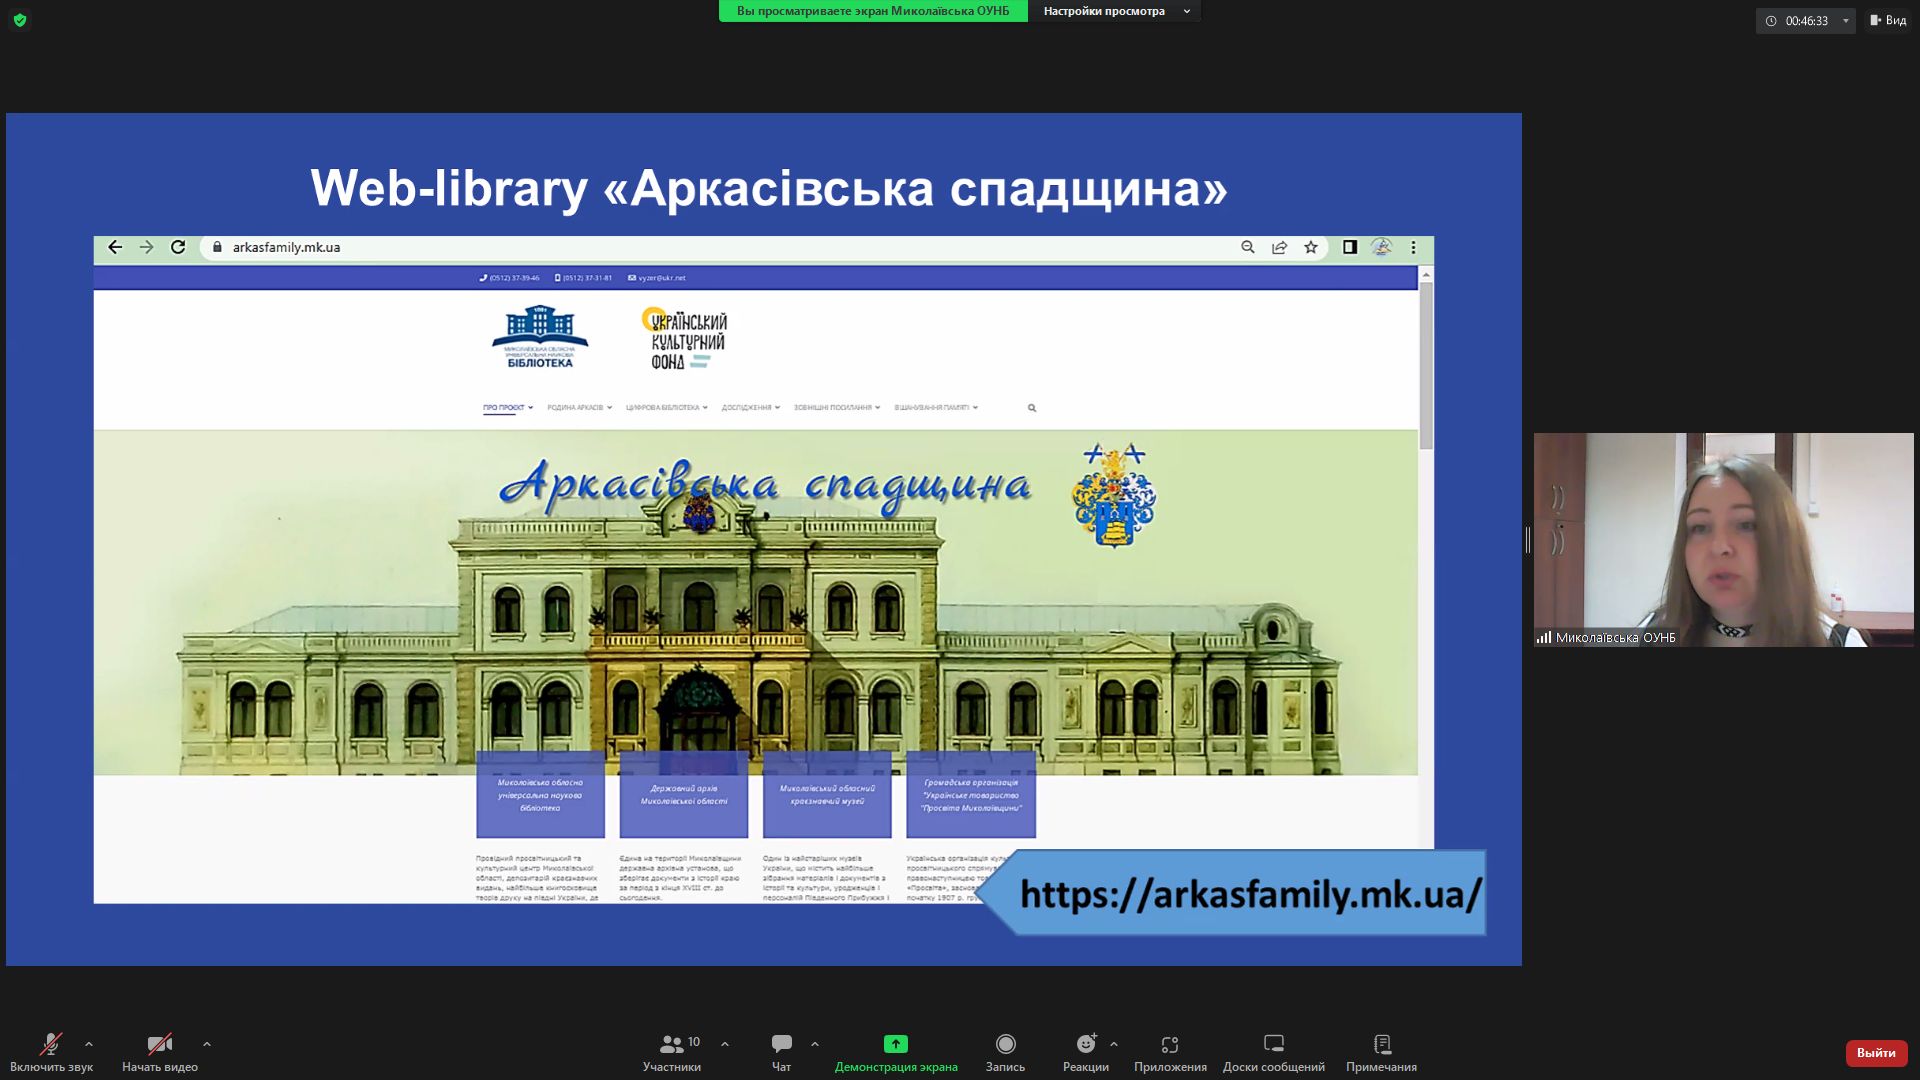
Task: Open the Reactions menu icon
Action: (x=1086, y=1044)
